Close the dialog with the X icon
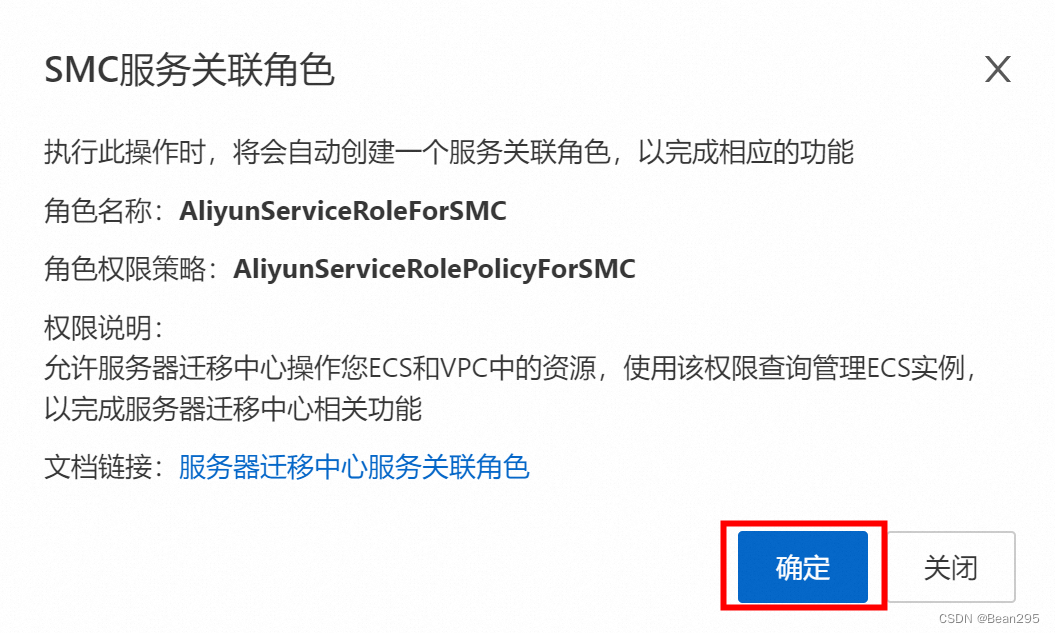 point(998,69)
